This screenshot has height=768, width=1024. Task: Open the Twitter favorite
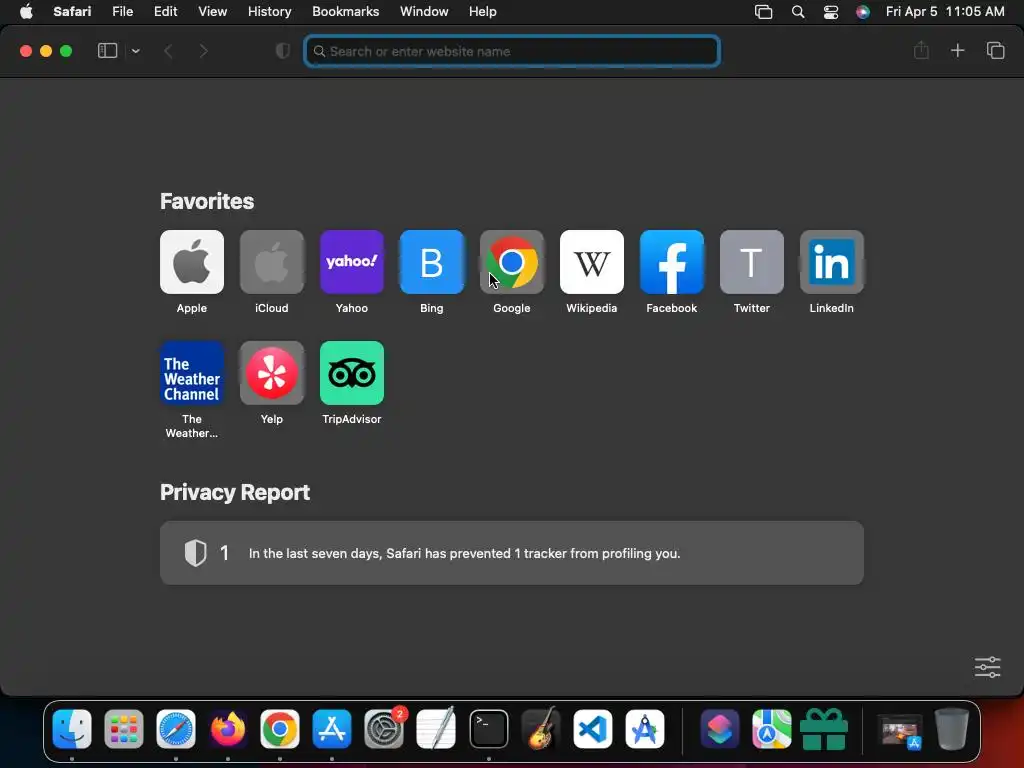752,262
